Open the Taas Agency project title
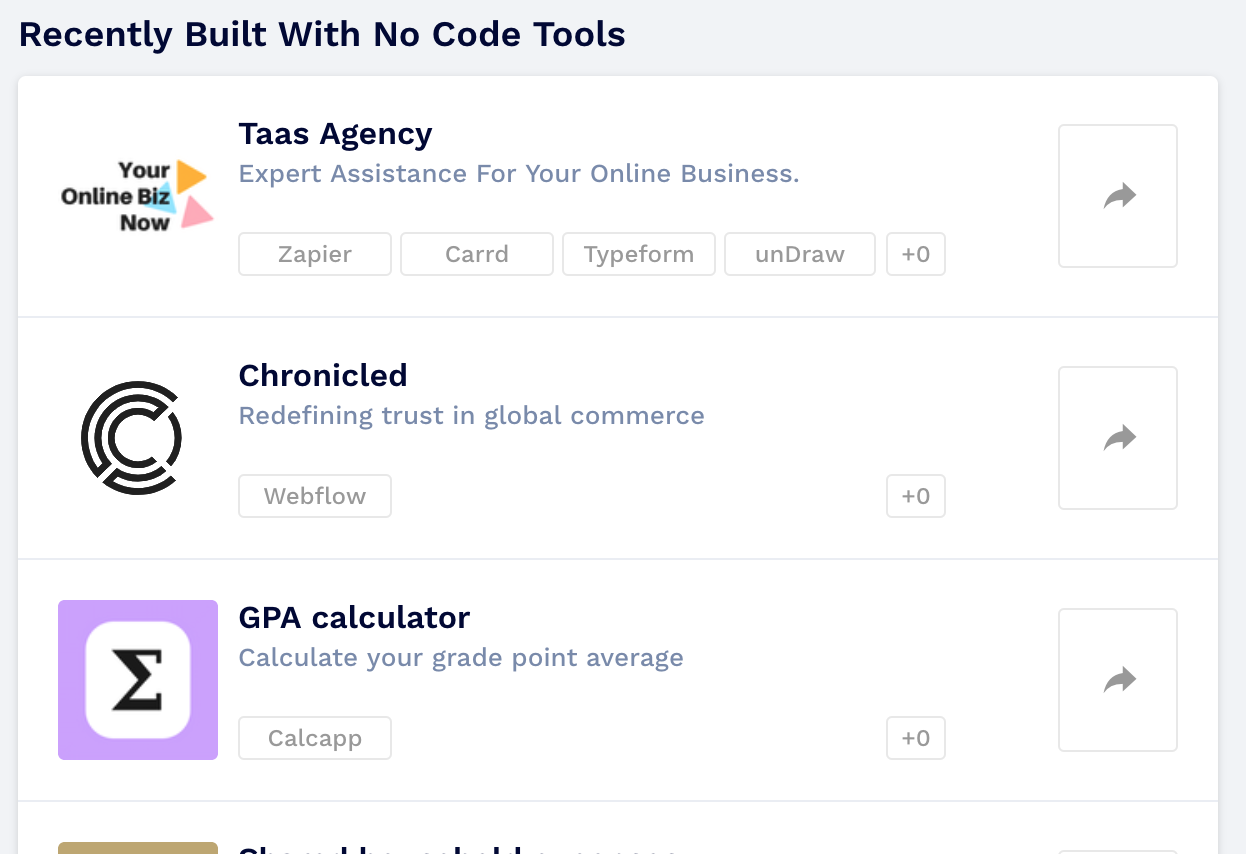Viewport: 1246px width, 854px height. [x=335, y=134]
